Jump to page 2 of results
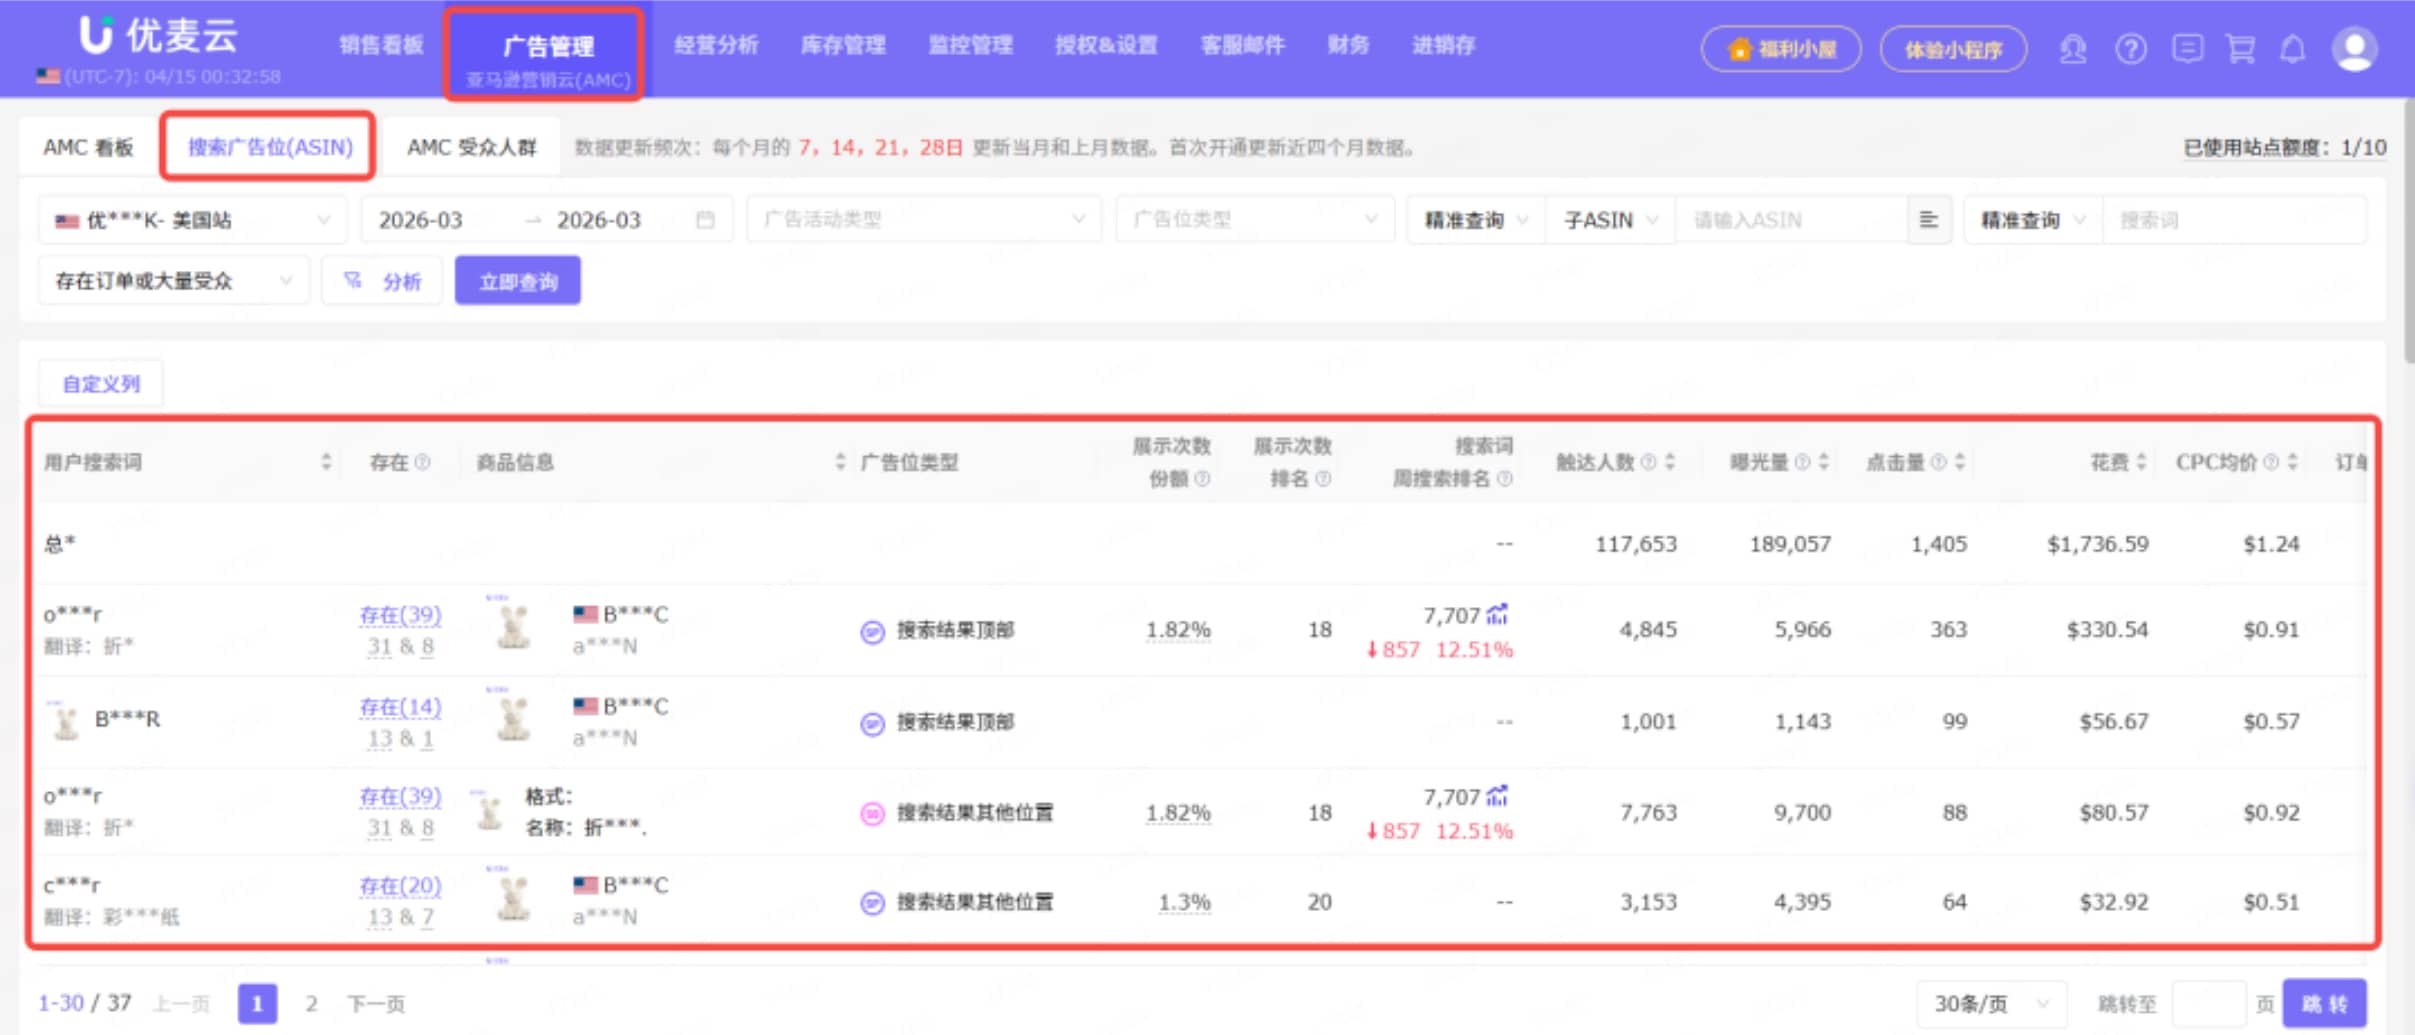This screenshot has height=1035, width=2415. (311, 1003)
